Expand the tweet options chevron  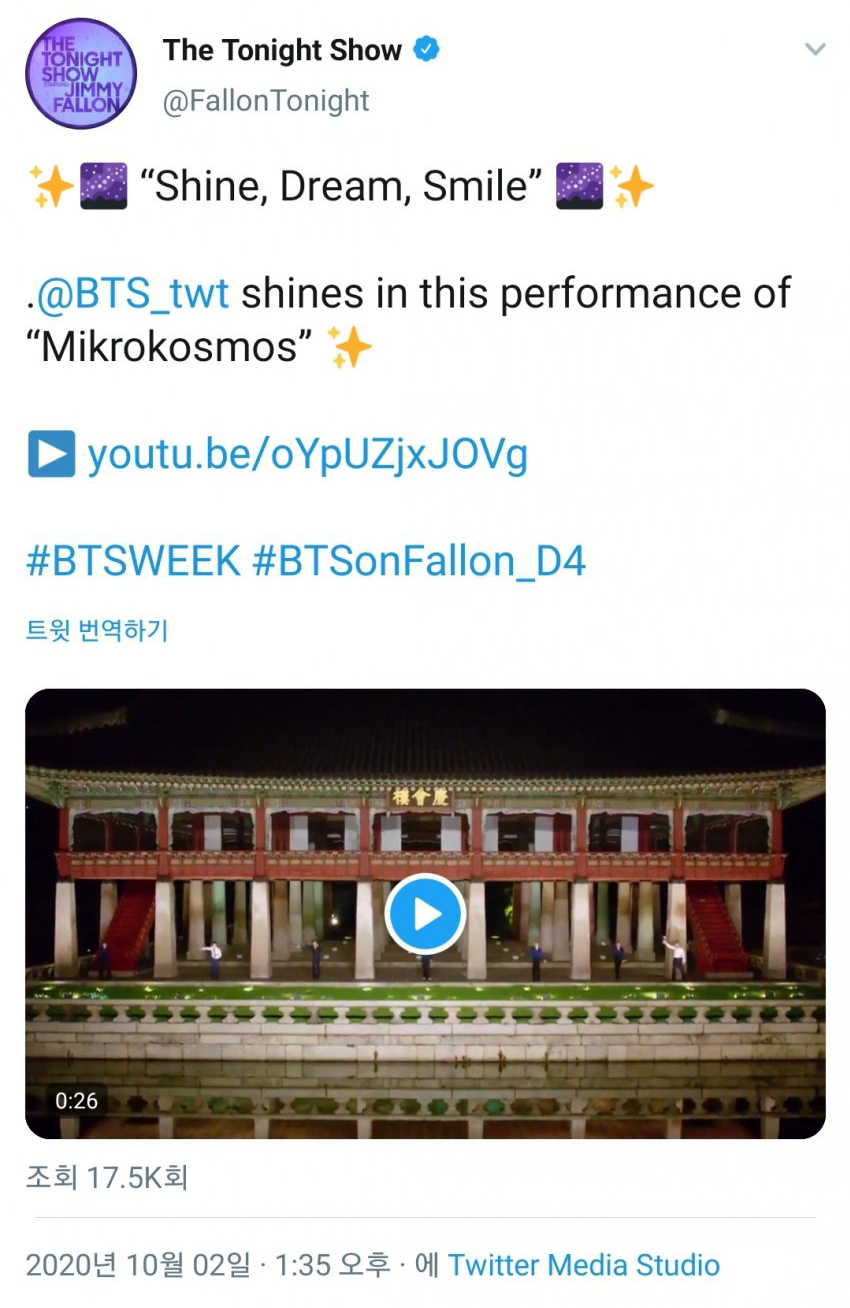click(816, 49)
